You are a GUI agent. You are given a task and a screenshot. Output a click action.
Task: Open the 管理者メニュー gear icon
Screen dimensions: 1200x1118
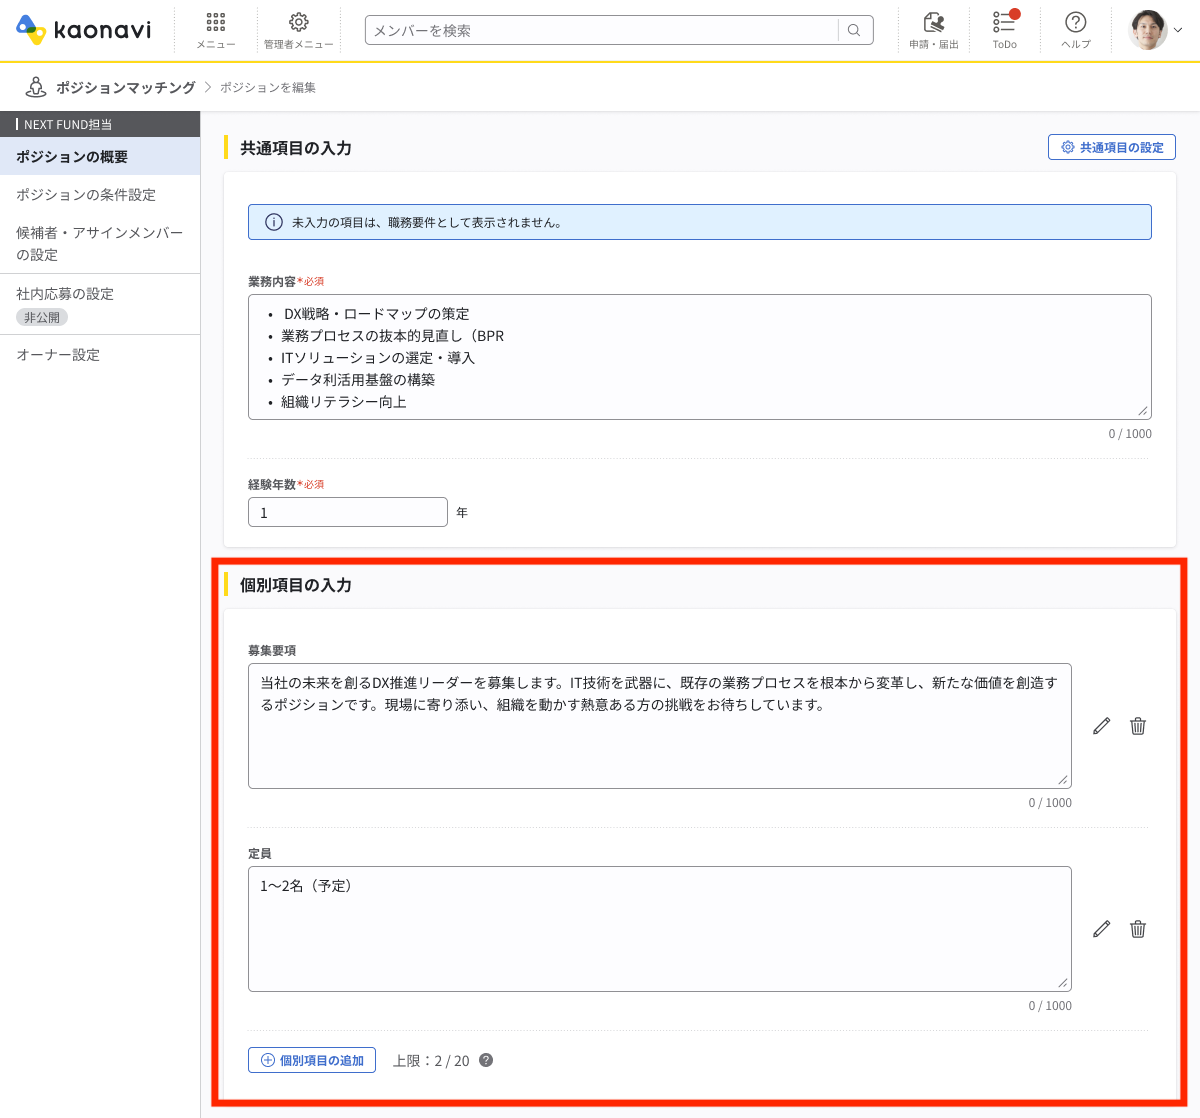pyautogui.click(x=297, y=30)
